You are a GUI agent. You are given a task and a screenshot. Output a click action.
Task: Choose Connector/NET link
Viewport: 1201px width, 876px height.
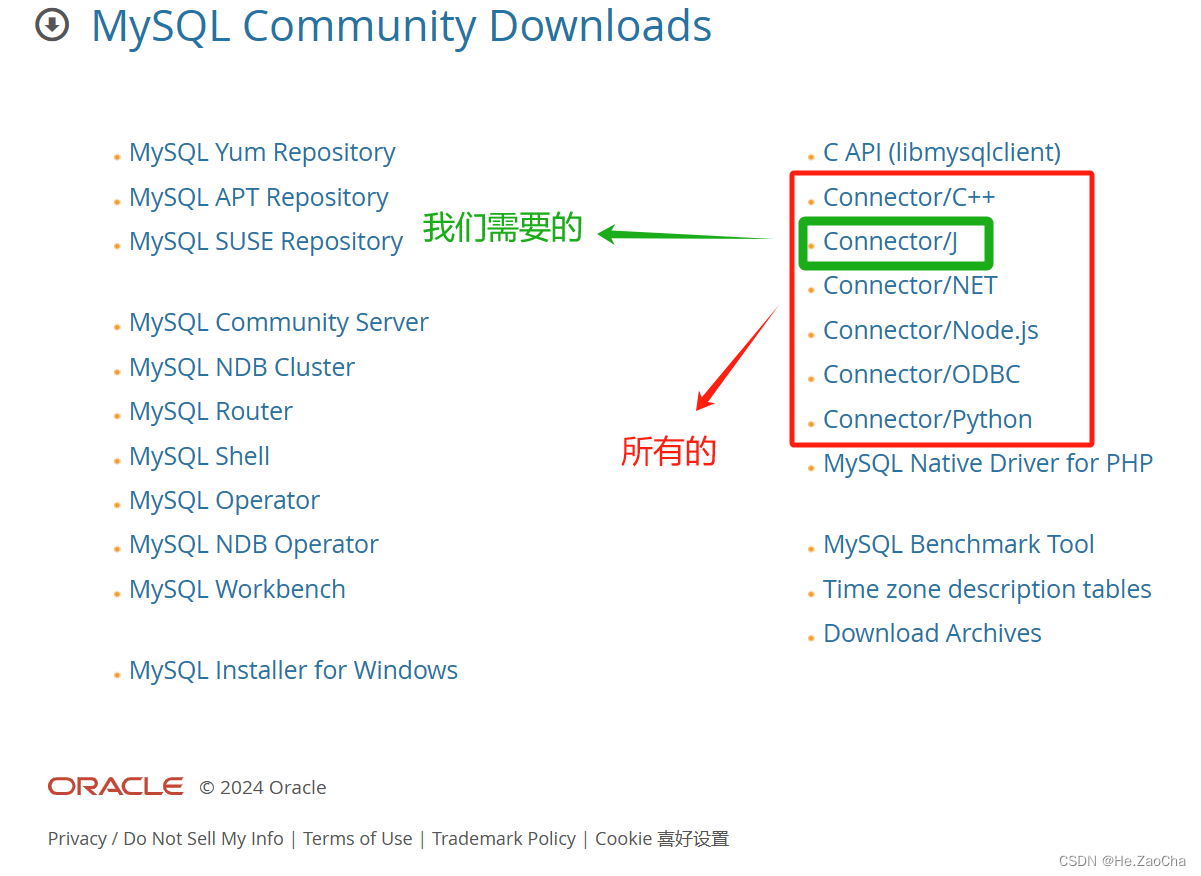910,286
